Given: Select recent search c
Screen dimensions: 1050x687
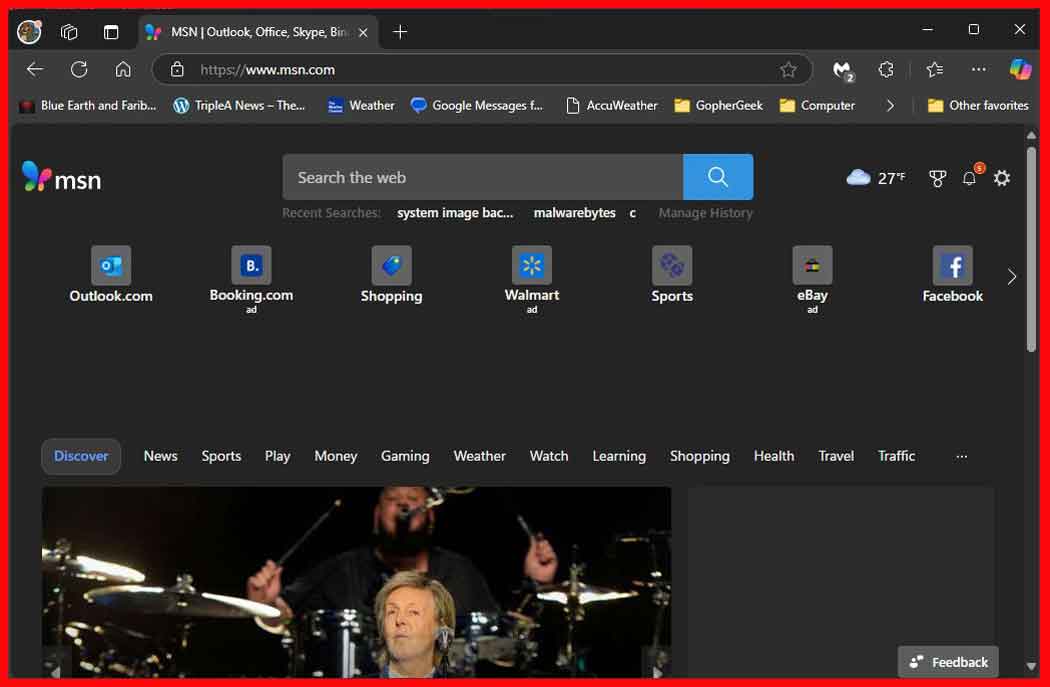Looking at the screenshot, I should (x=632, y=213).
